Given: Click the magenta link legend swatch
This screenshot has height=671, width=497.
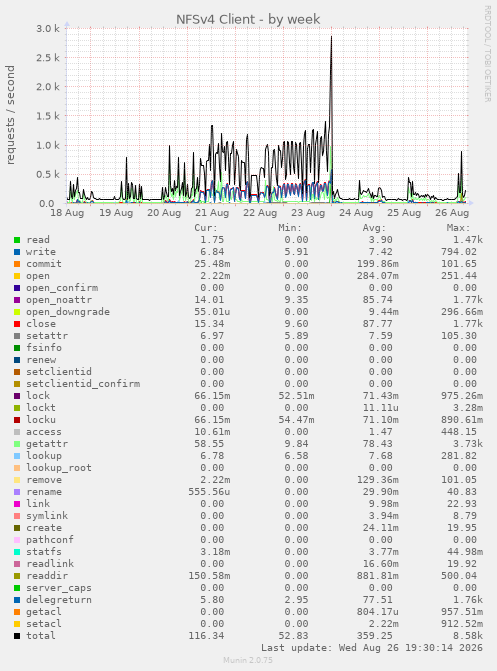Looking at the screenshot, I should coord(17,504).
